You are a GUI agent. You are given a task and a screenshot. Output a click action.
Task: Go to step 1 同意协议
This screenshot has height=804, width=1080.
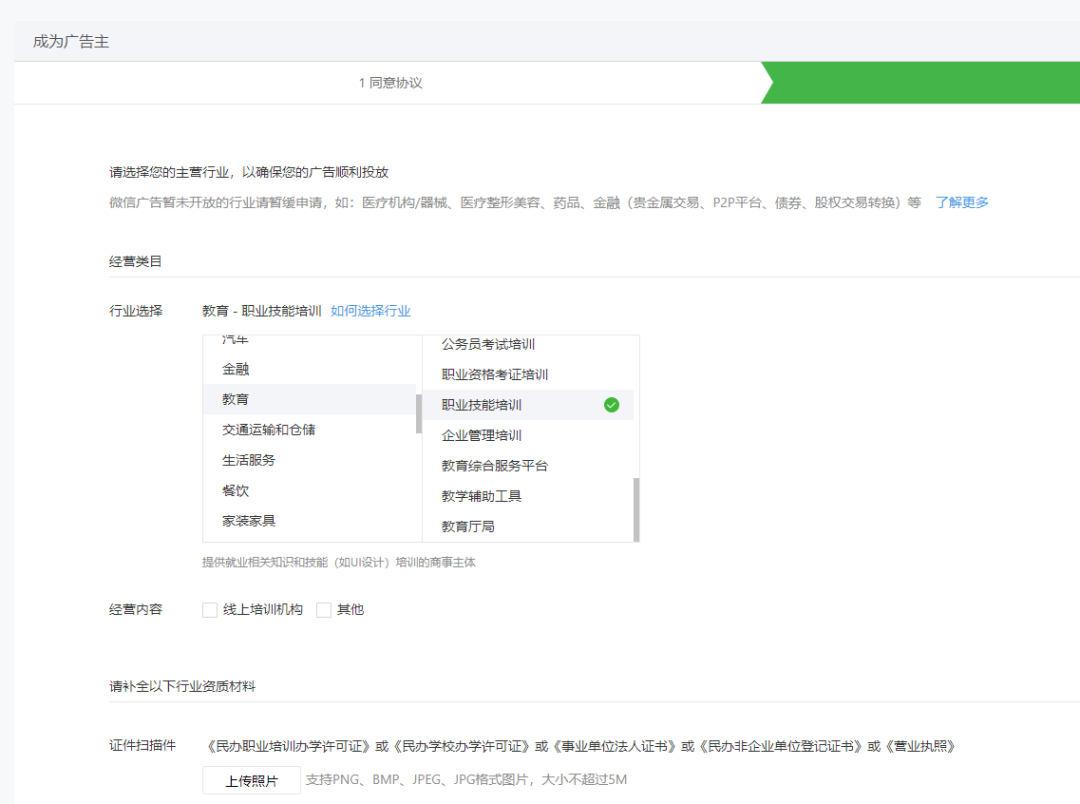[390, 83]
